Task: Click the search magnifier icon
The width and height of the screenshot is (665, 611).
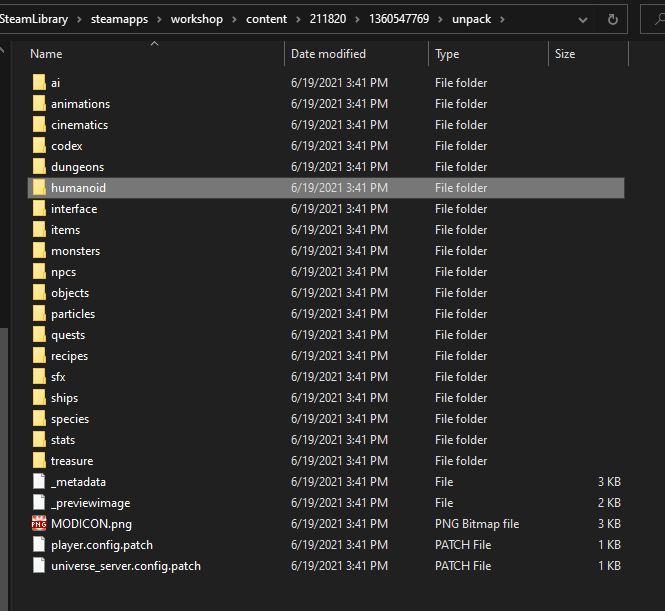Action: (x=659, y=19)
